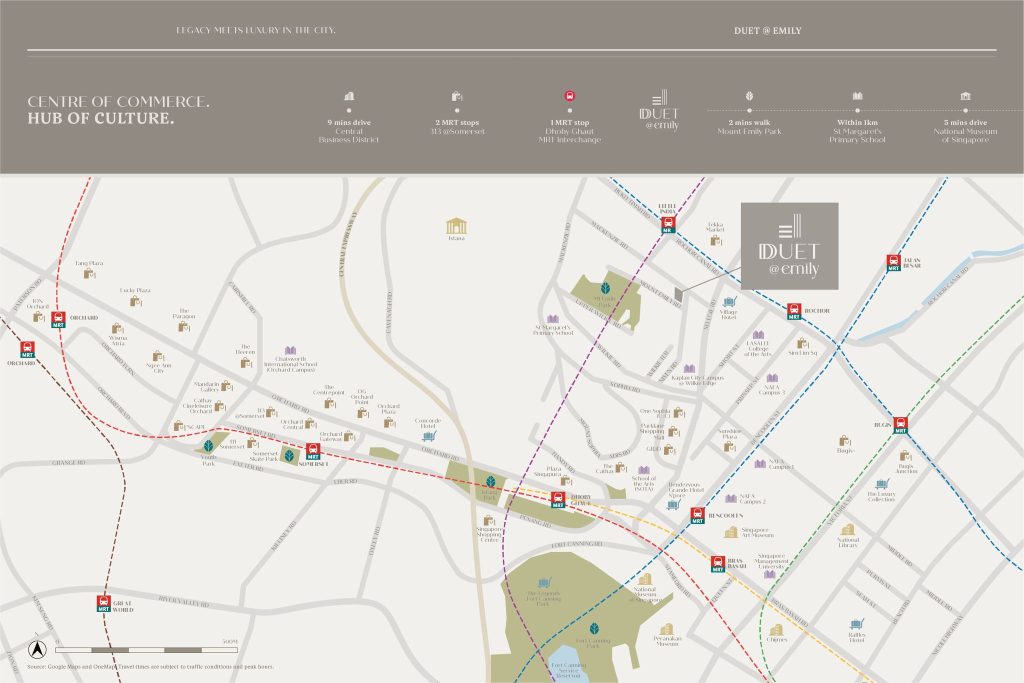
Task: Select the car icon above 9 mins drive
Action: tap(349, 96)
